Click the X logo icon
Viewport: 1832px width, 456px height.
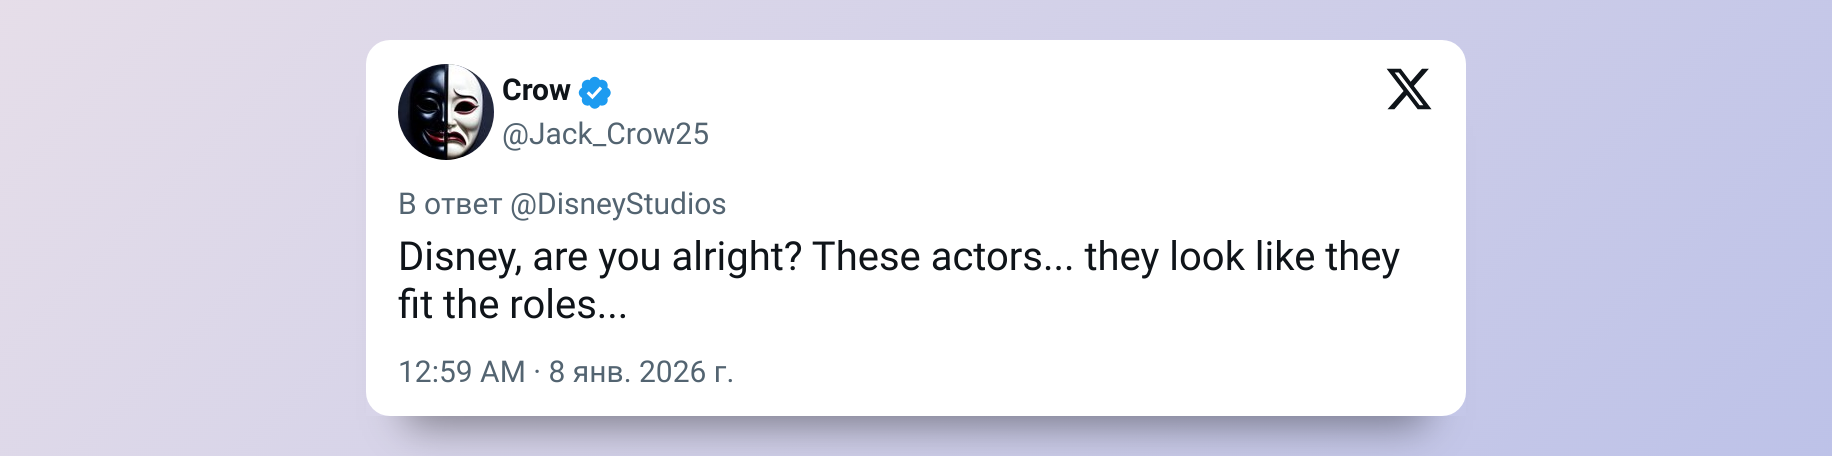point(1408,89)
